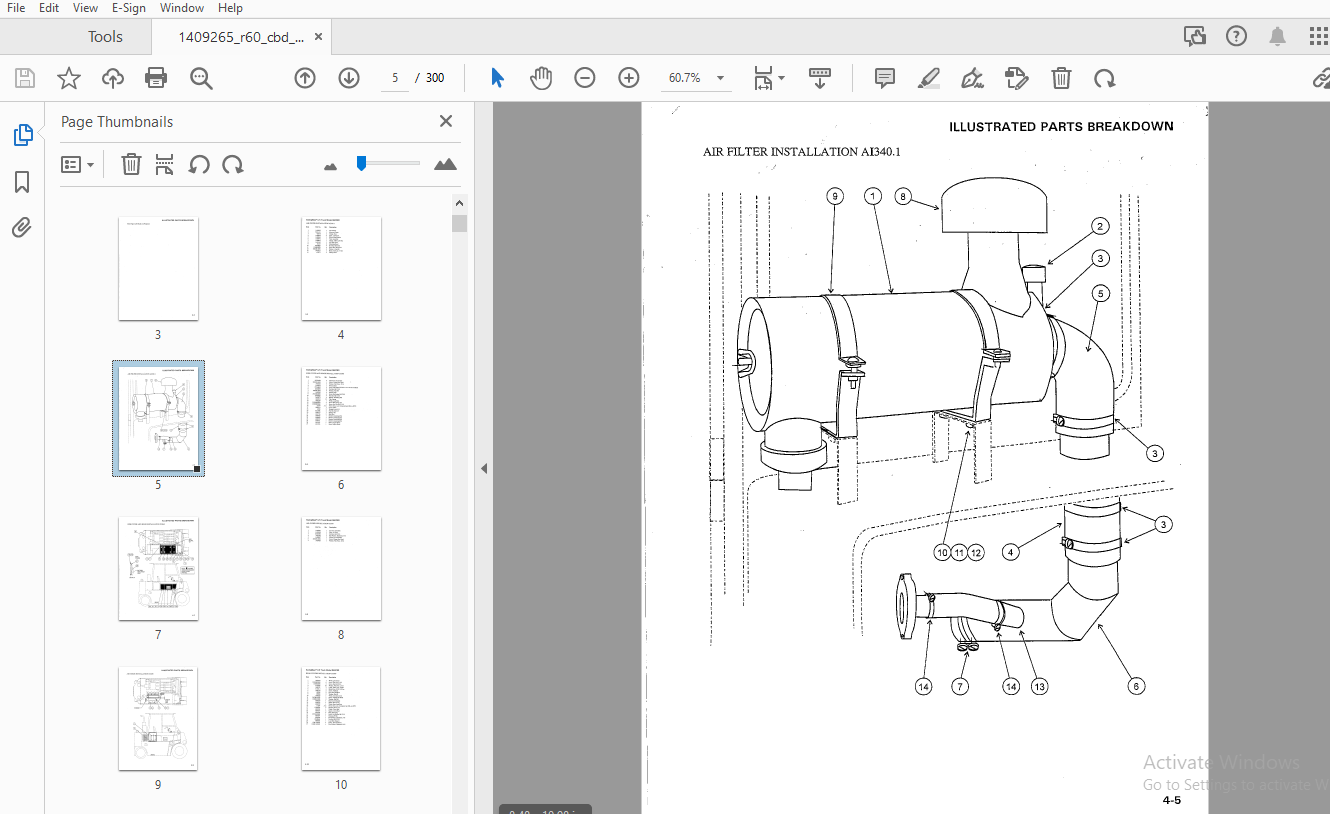1330x814 pixels.
Task: Select the page 10 thumbnail
Action: [341, 719]
